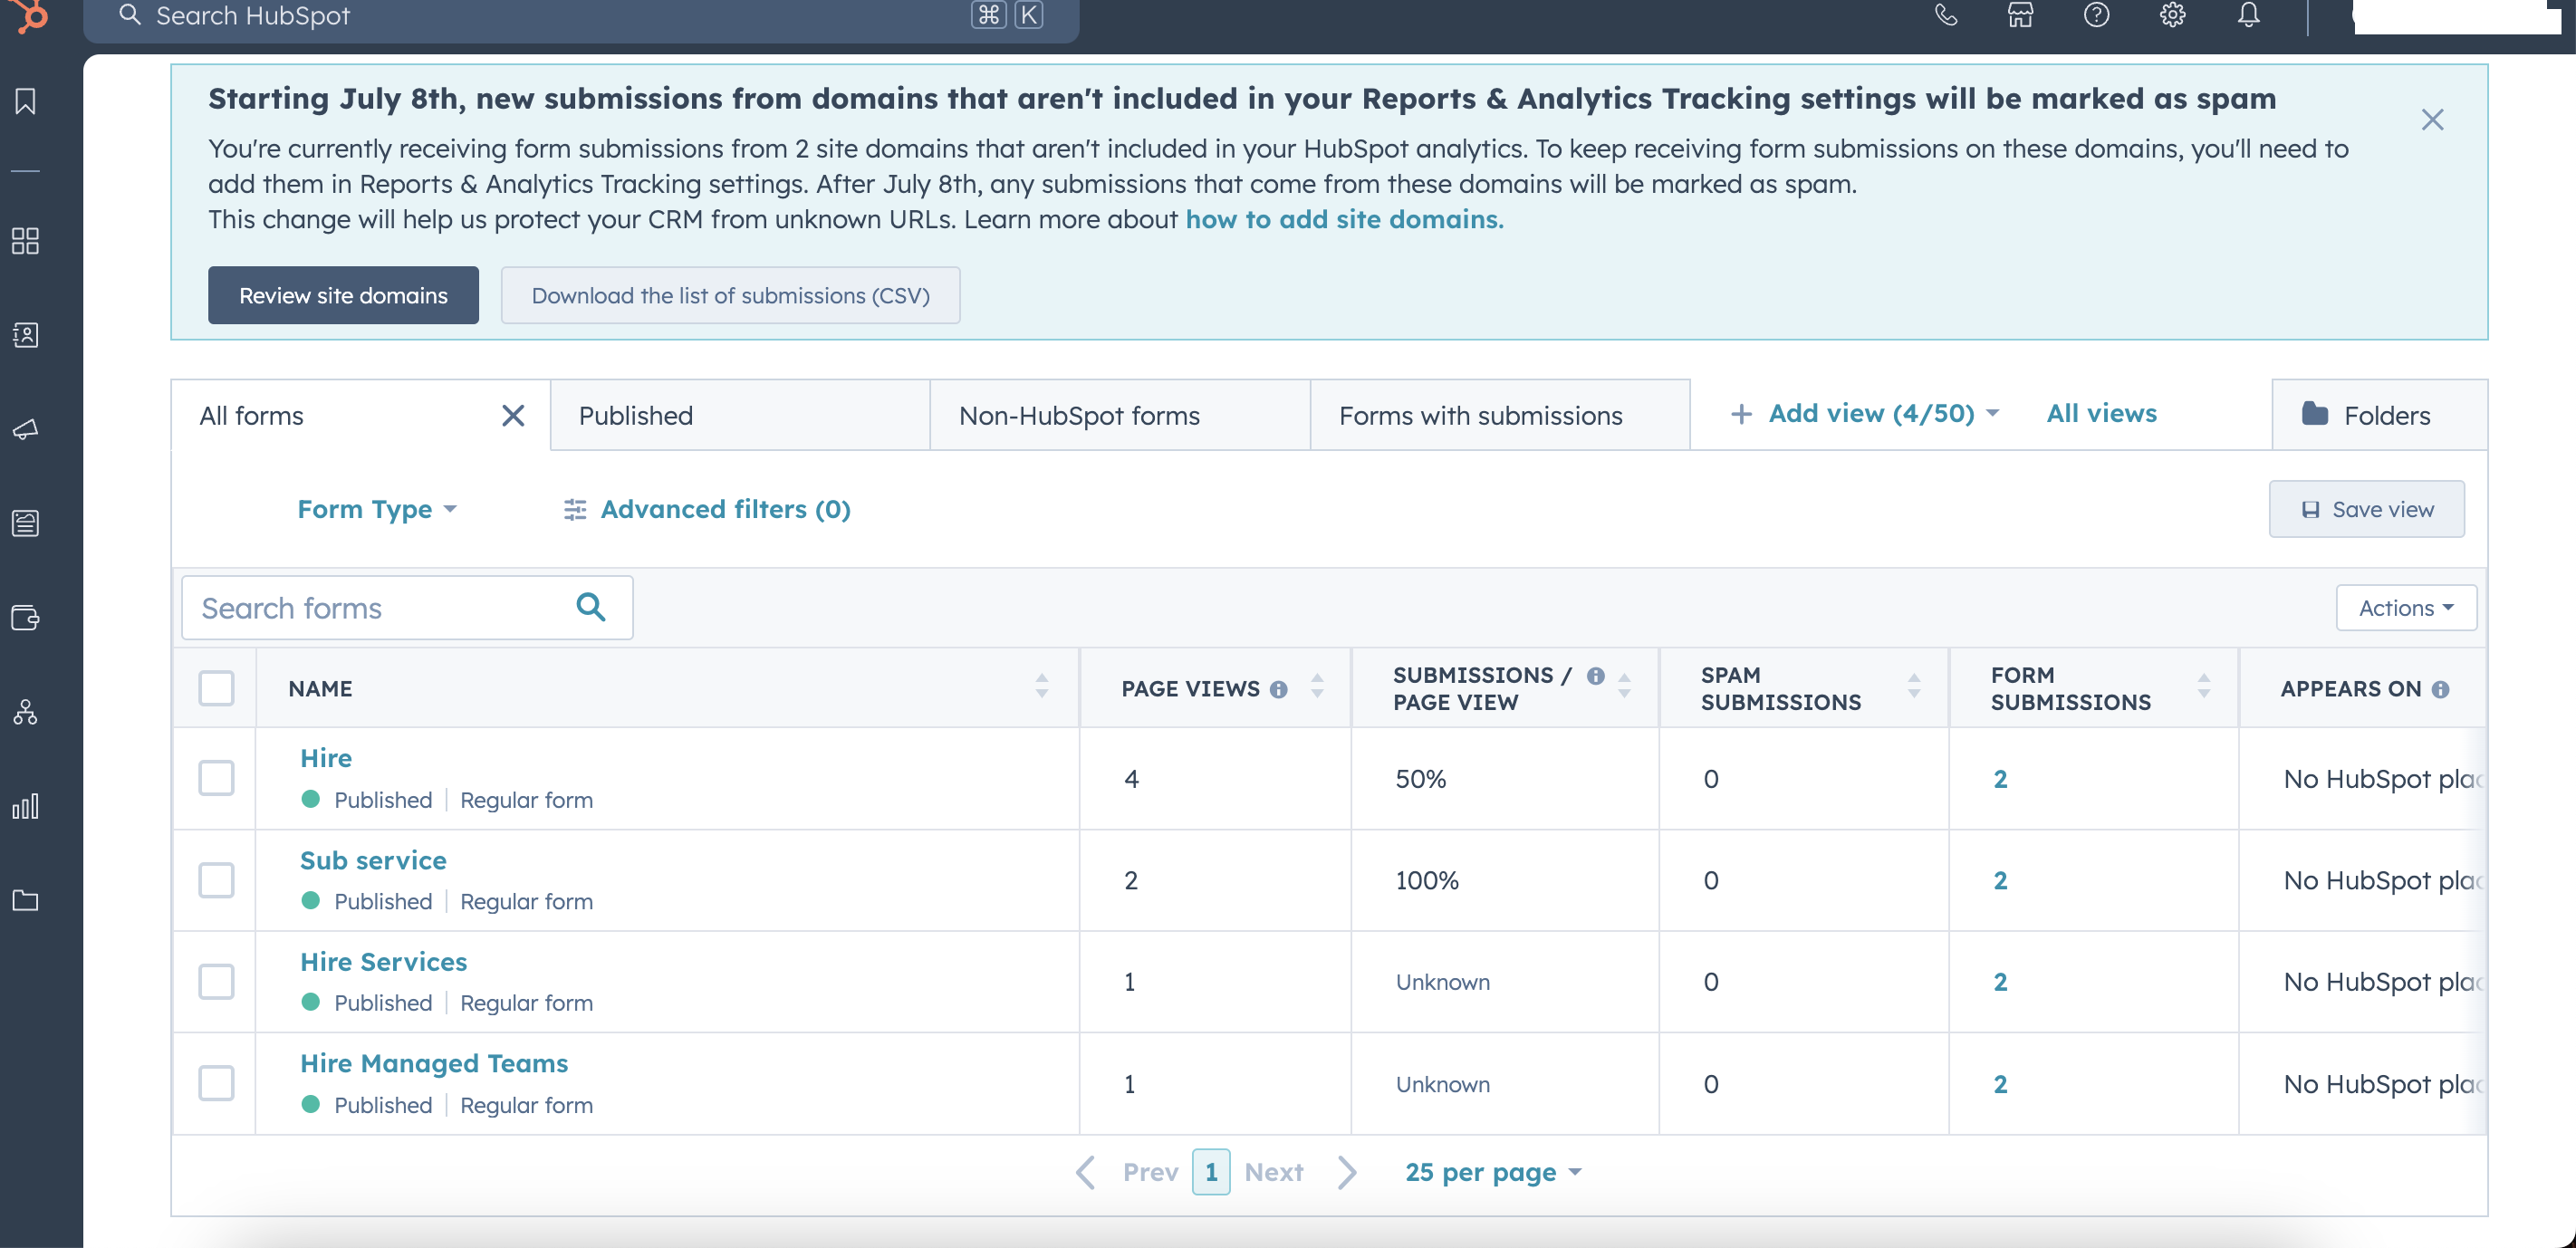2576x1248 pixels.
Task: Switch to the Non-HubSpot forms tab
Action: click(x=1120, y=415)
